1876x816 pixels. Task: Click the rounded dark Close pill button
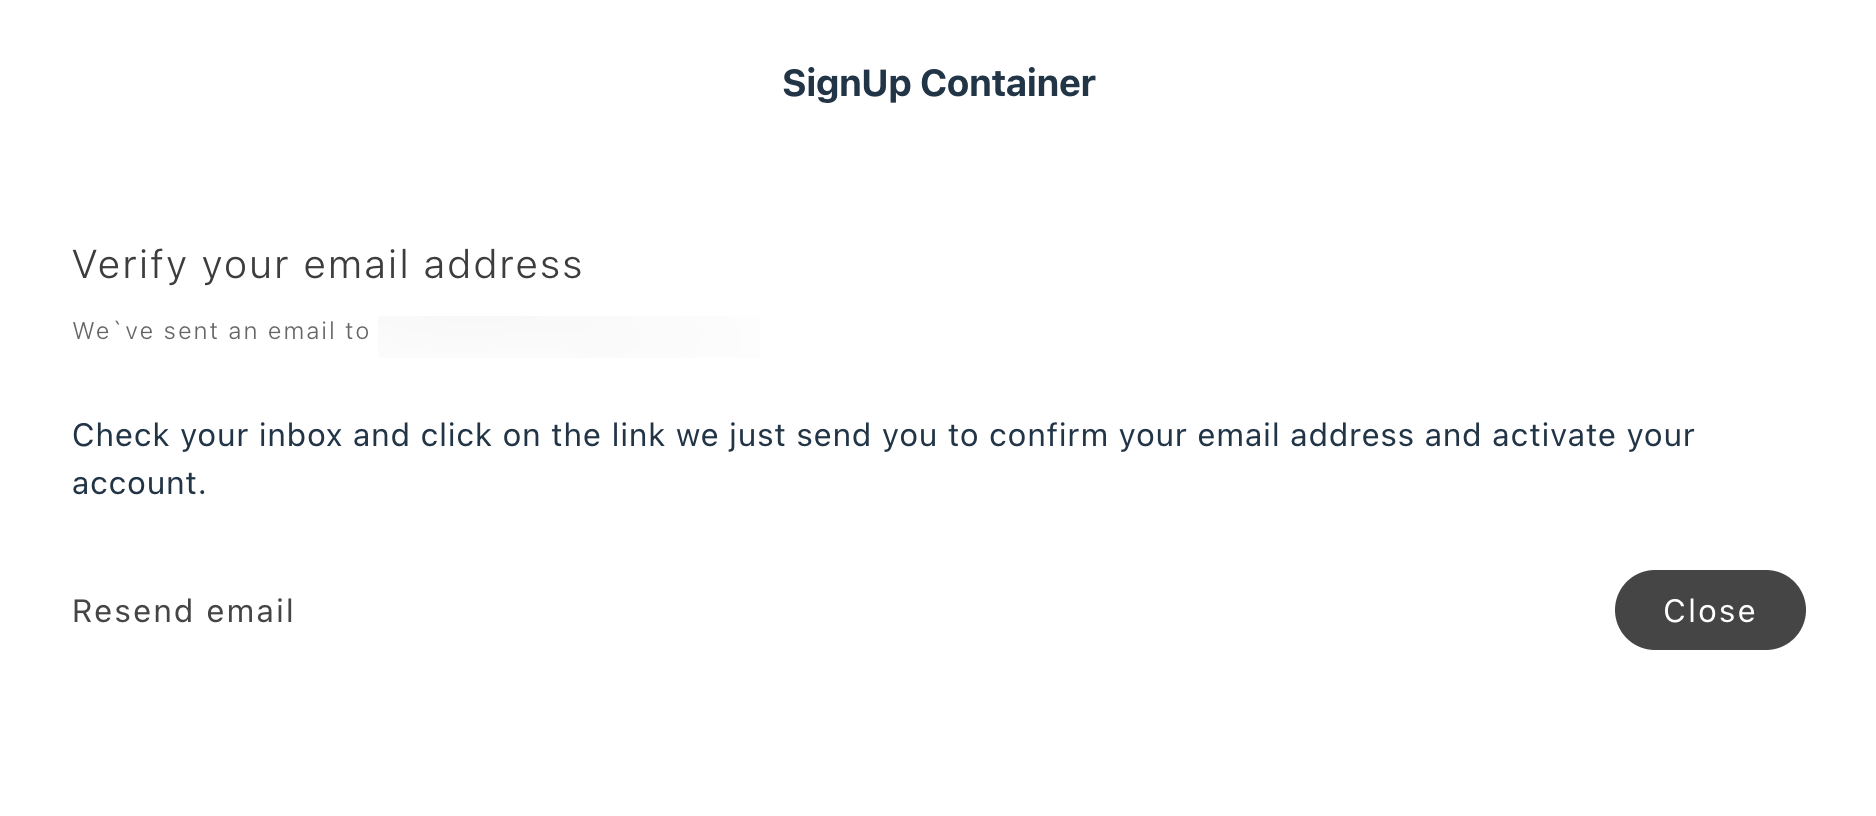(x=1709, y=610)
